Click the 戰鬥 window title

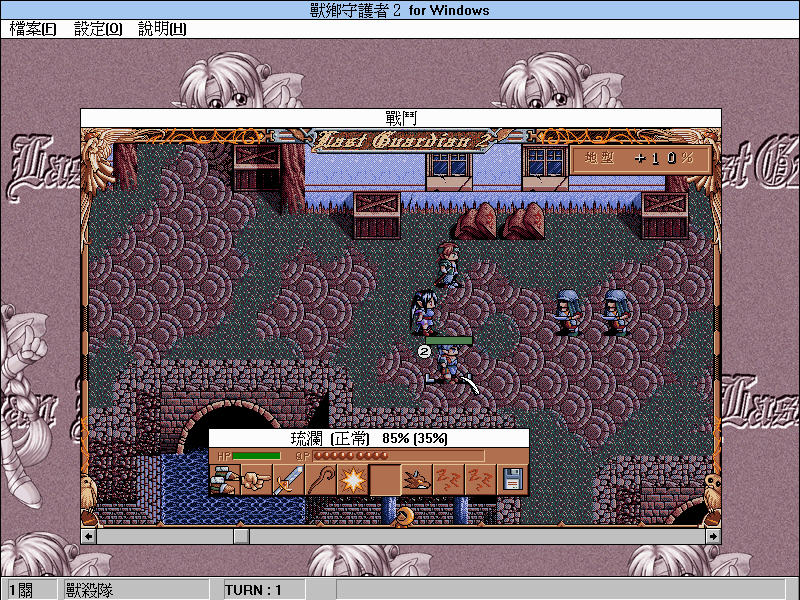[401, 118]
